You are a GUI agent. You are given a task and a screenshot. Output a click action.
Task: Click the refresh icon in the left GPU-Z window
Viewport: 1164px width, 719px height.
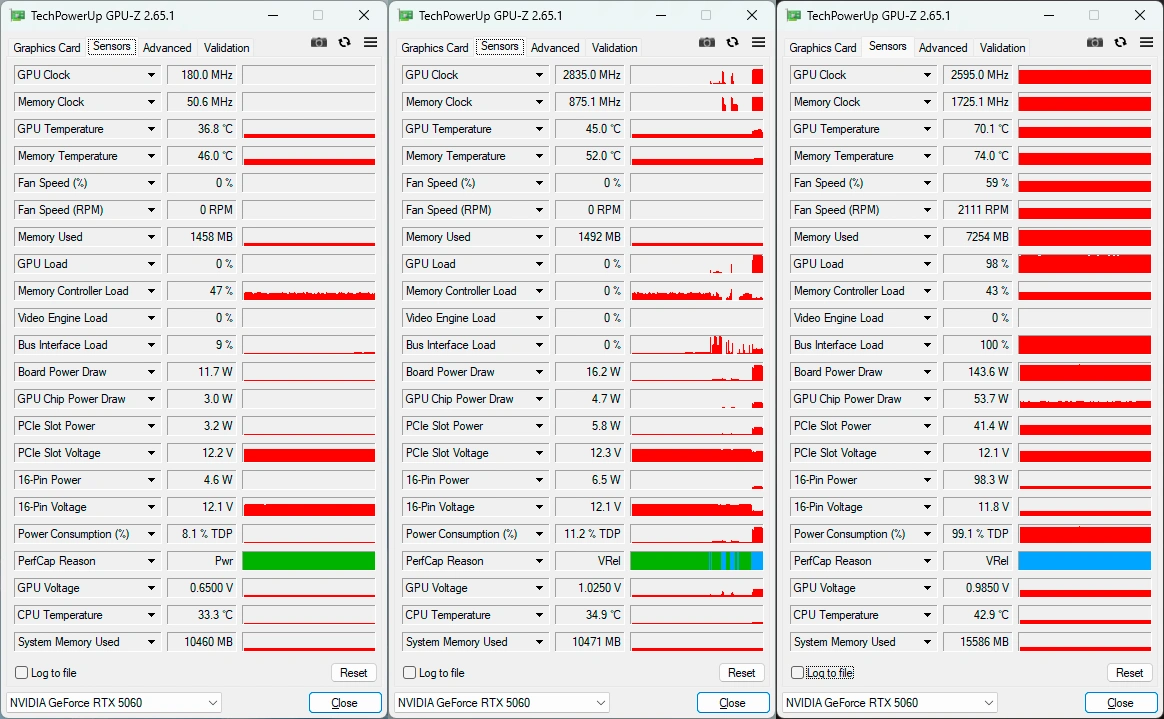coord(344,42)
